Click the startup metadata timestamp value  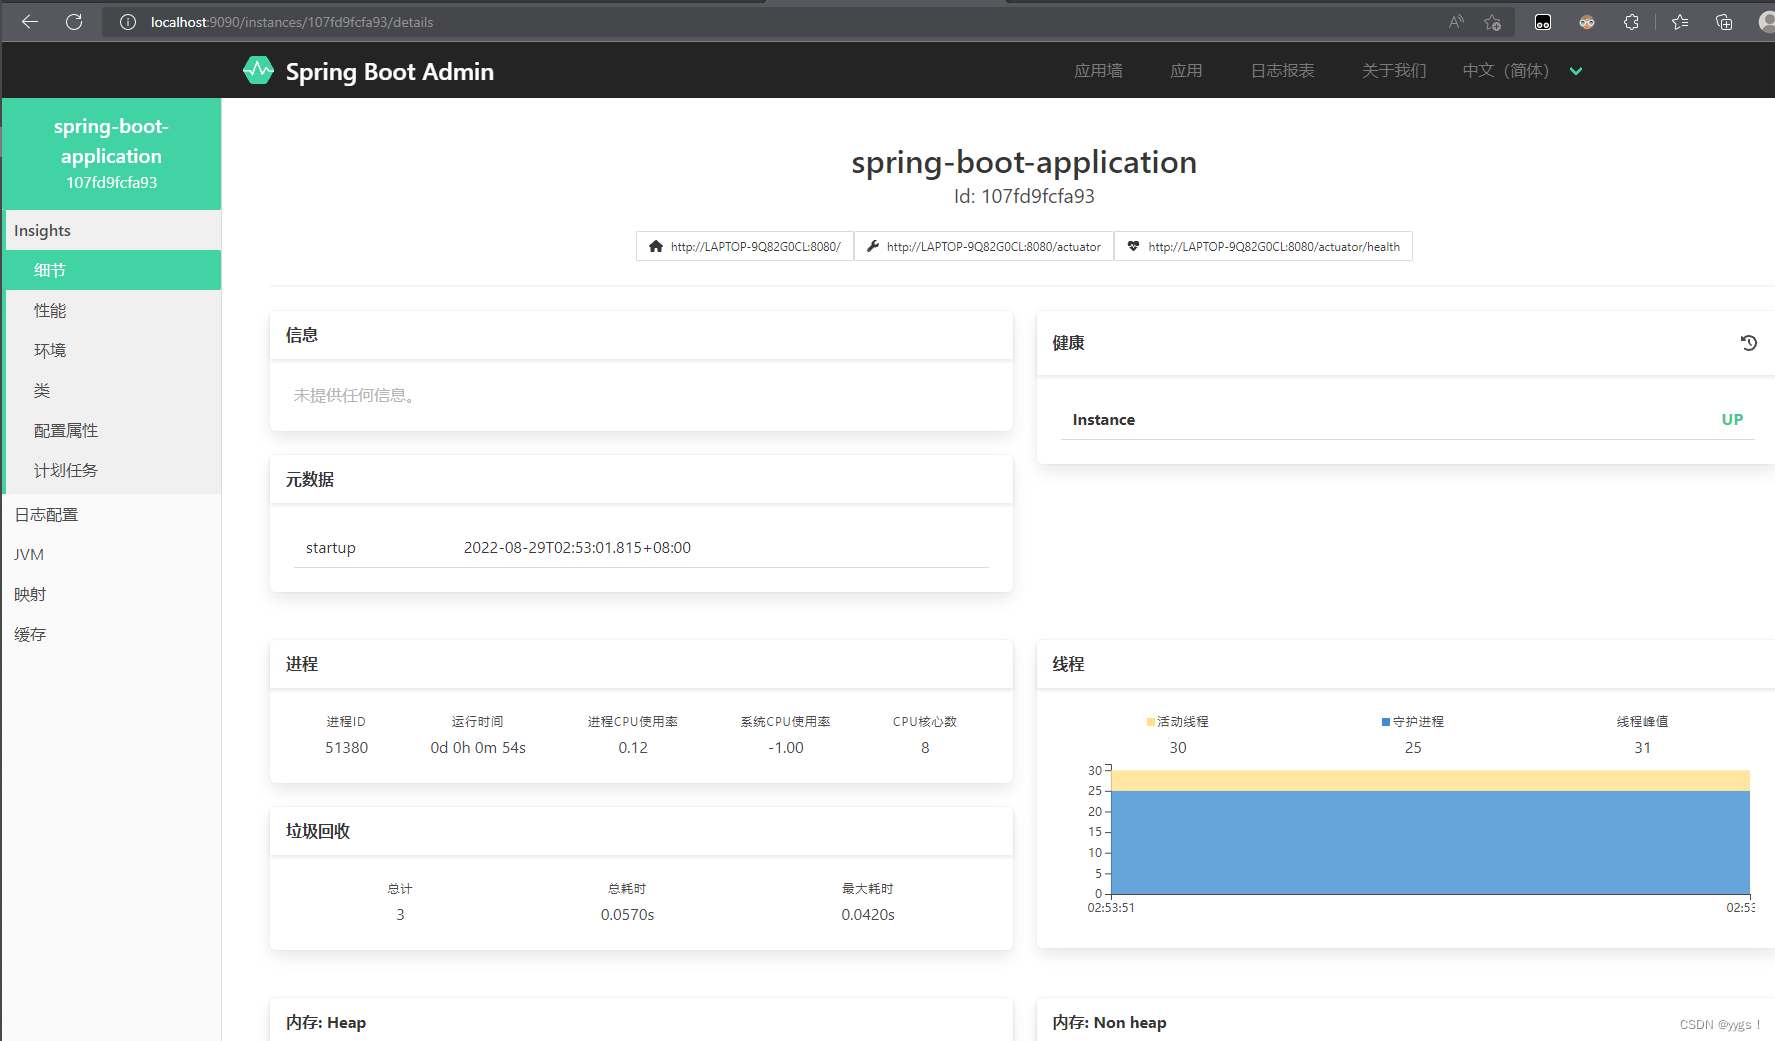[x=577, y=548]
